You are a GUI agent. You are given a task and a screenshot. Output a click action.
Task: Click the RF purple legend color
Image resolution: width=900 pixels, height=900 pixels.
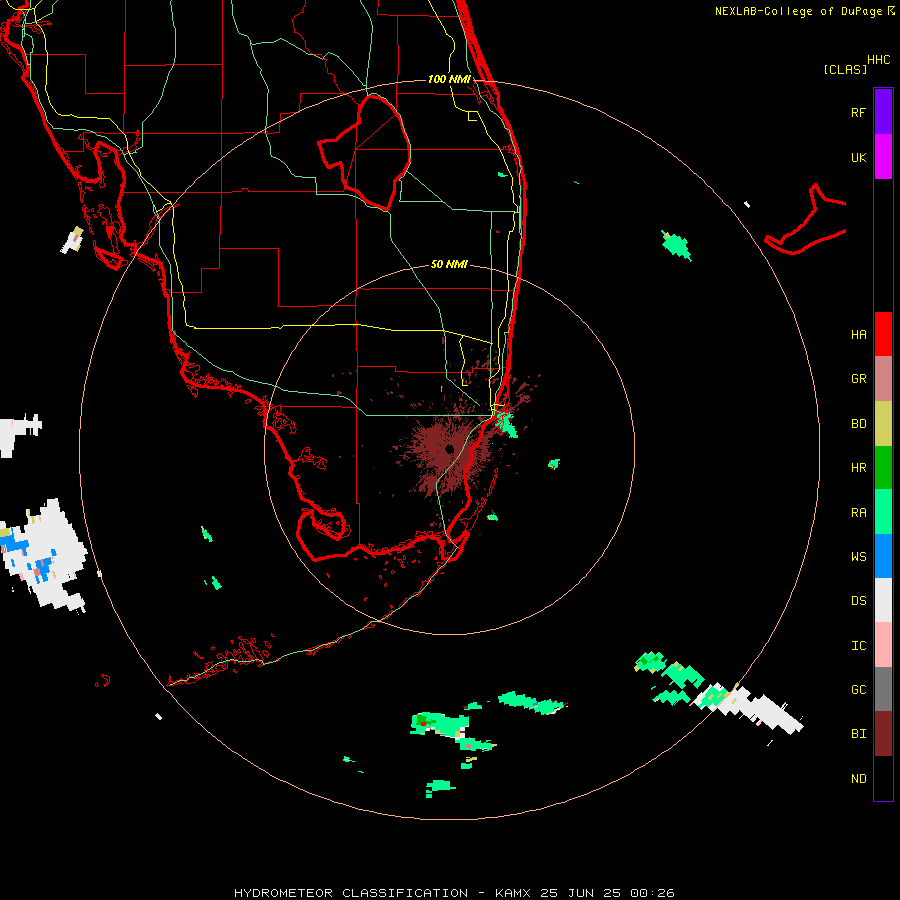(x=883, y=111)
